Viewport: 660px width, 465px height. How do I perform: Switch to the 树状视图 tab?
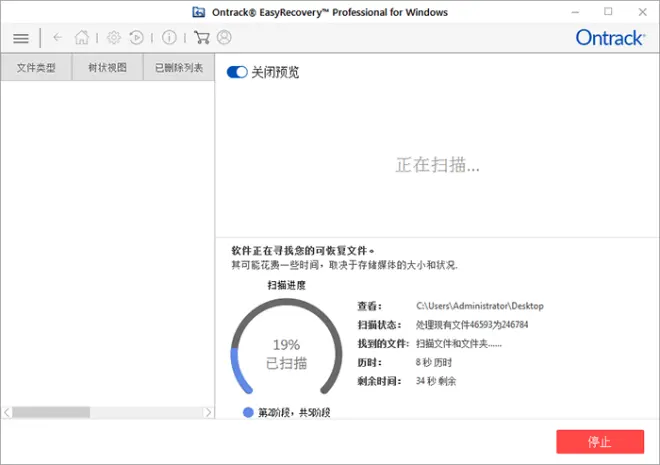[x=107, y=67]
